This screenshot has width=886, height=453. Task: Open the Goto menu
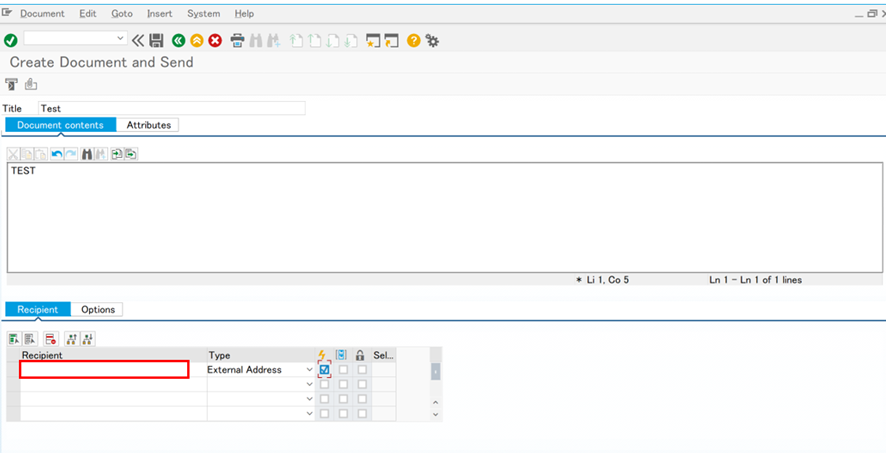tap(121, 14)
